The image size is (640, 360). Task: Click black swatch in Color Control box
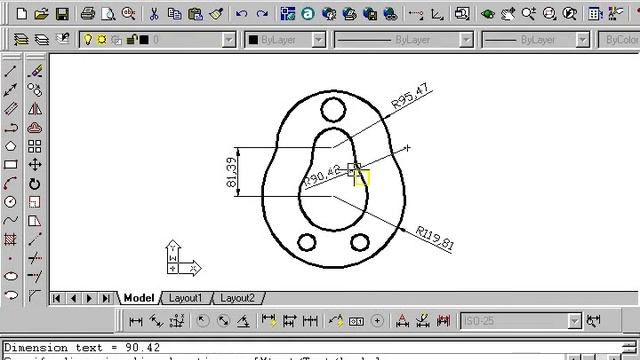coord(253,40)
